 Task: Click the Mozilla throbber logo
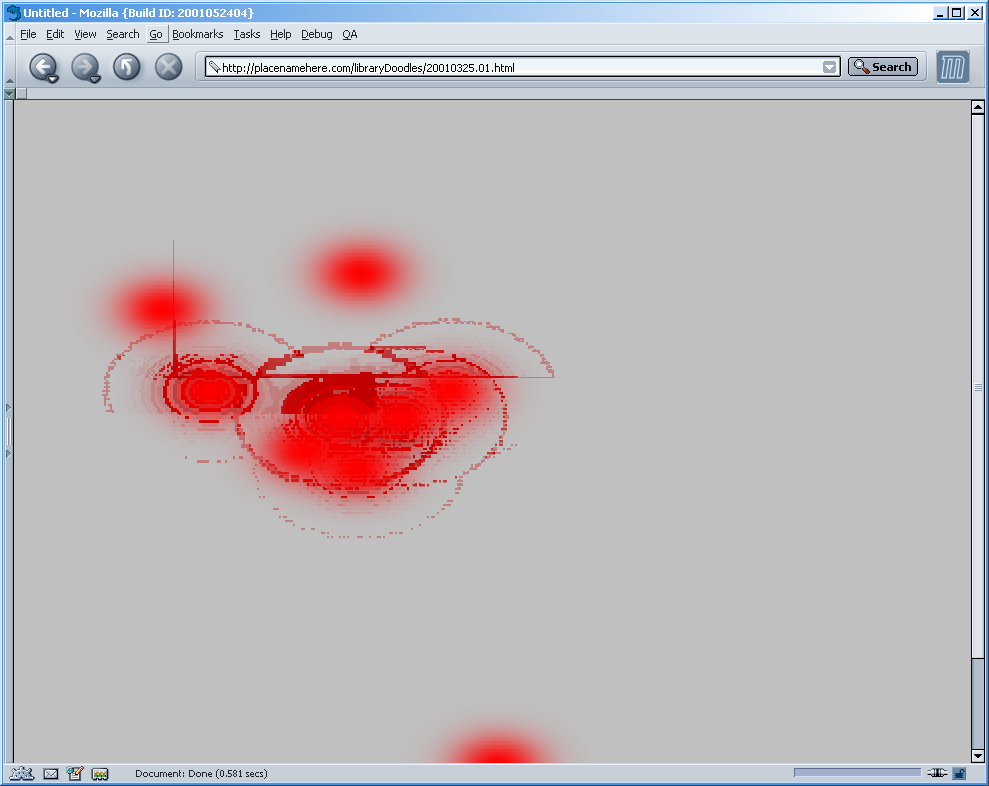click(952, 68)
